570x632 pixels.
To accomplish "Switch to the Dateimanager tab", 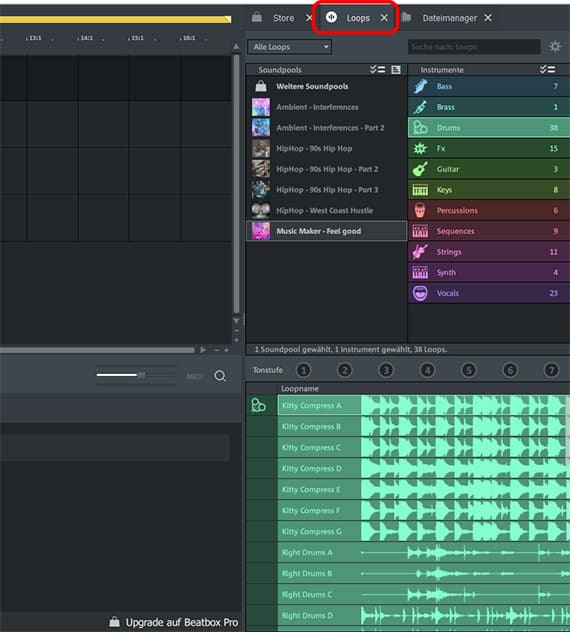I will coord(449,18).
